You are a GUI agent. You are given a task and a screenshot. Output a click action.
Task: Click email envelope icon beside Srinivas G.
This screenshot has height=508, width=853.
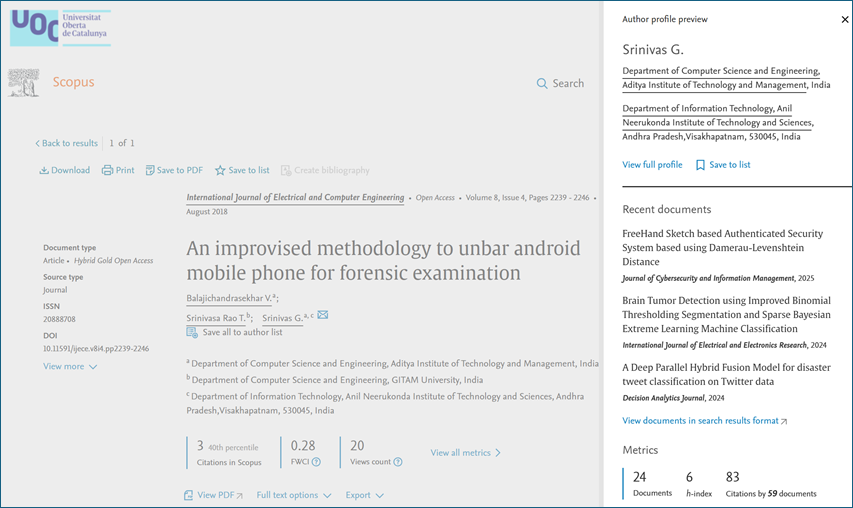coord(323,316)
